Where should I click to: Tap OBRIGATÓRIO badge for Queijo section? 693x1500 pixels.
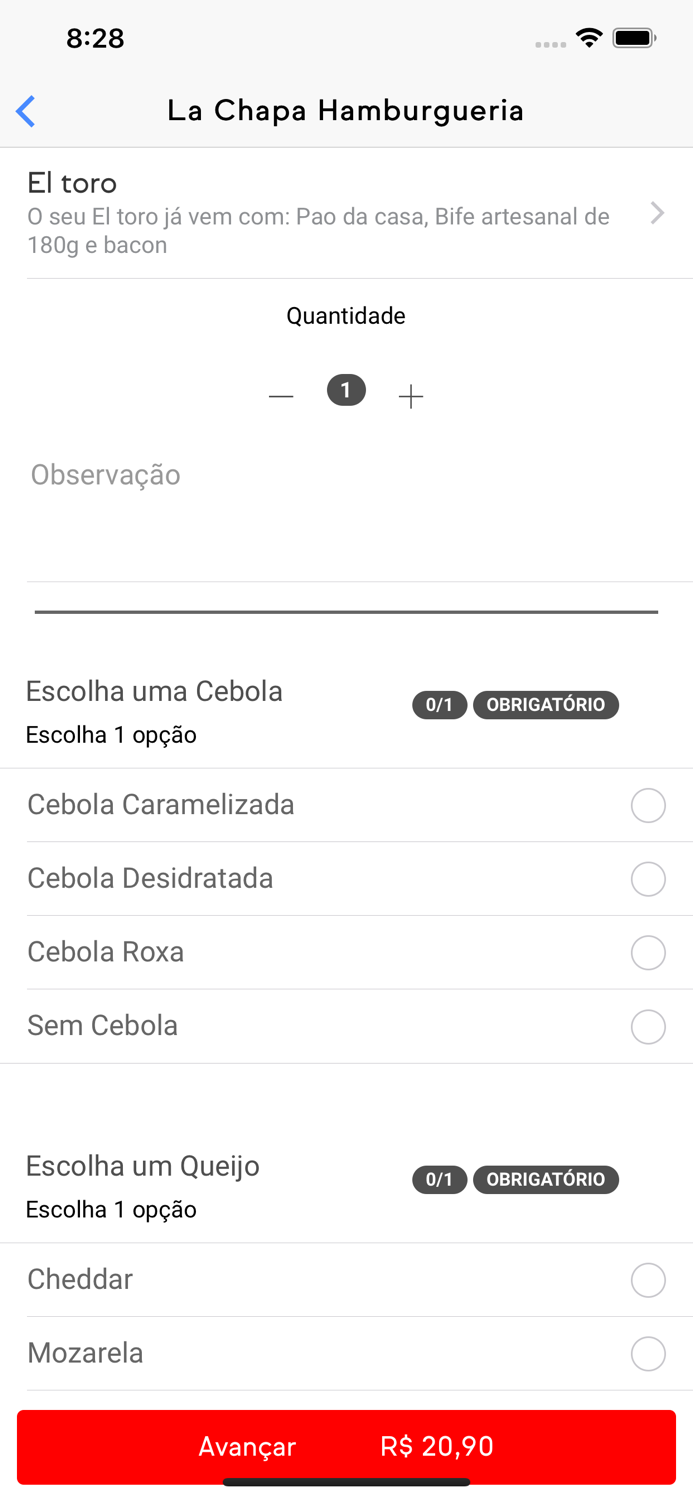(x=545, y=1180)
